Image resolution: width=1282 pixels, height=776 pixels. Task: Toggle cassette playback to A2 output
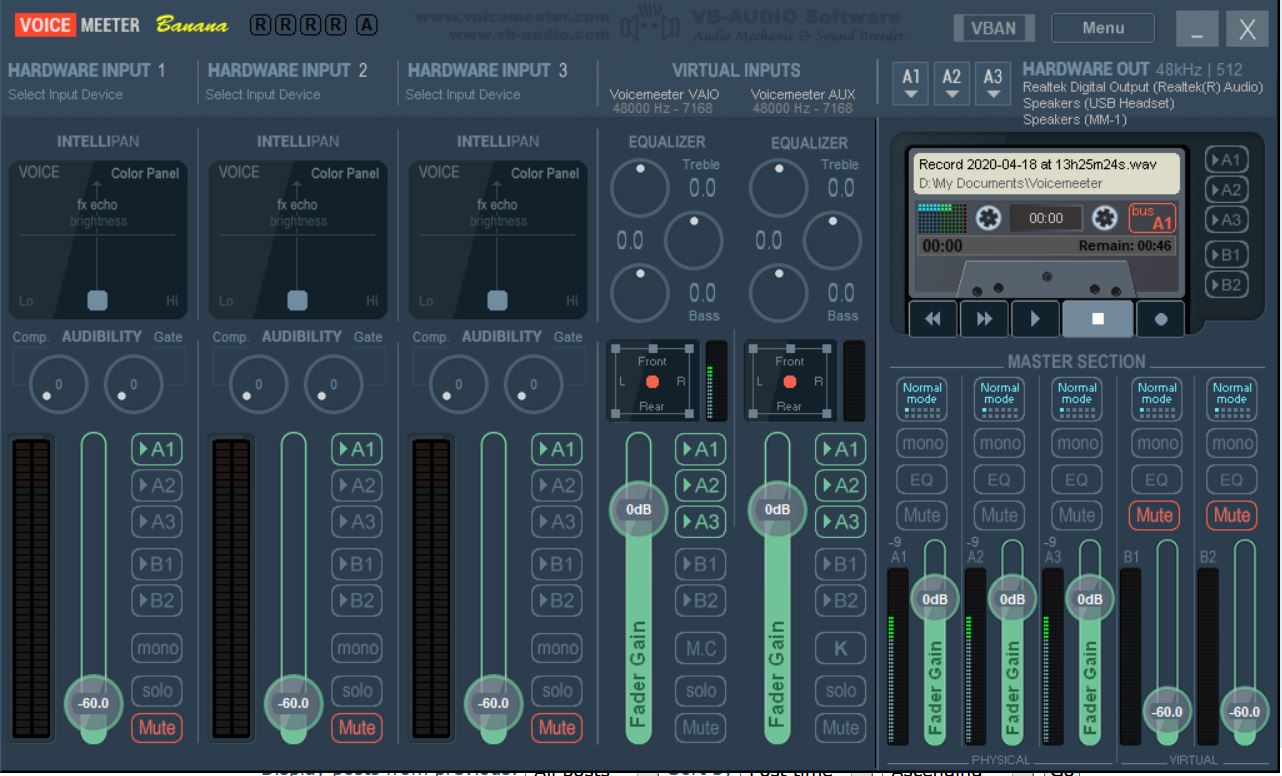(1226, 190)
